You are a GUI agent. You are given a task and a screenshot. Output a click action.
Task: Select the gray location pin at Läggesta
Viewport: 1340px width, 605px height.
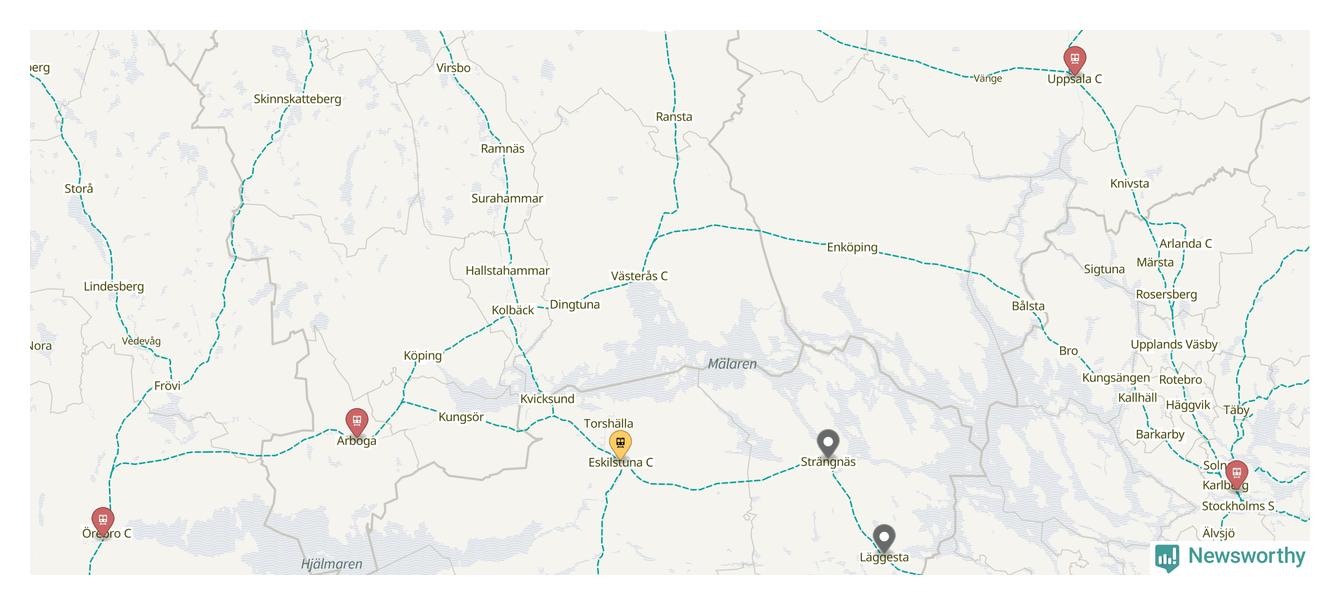point(884,539)
